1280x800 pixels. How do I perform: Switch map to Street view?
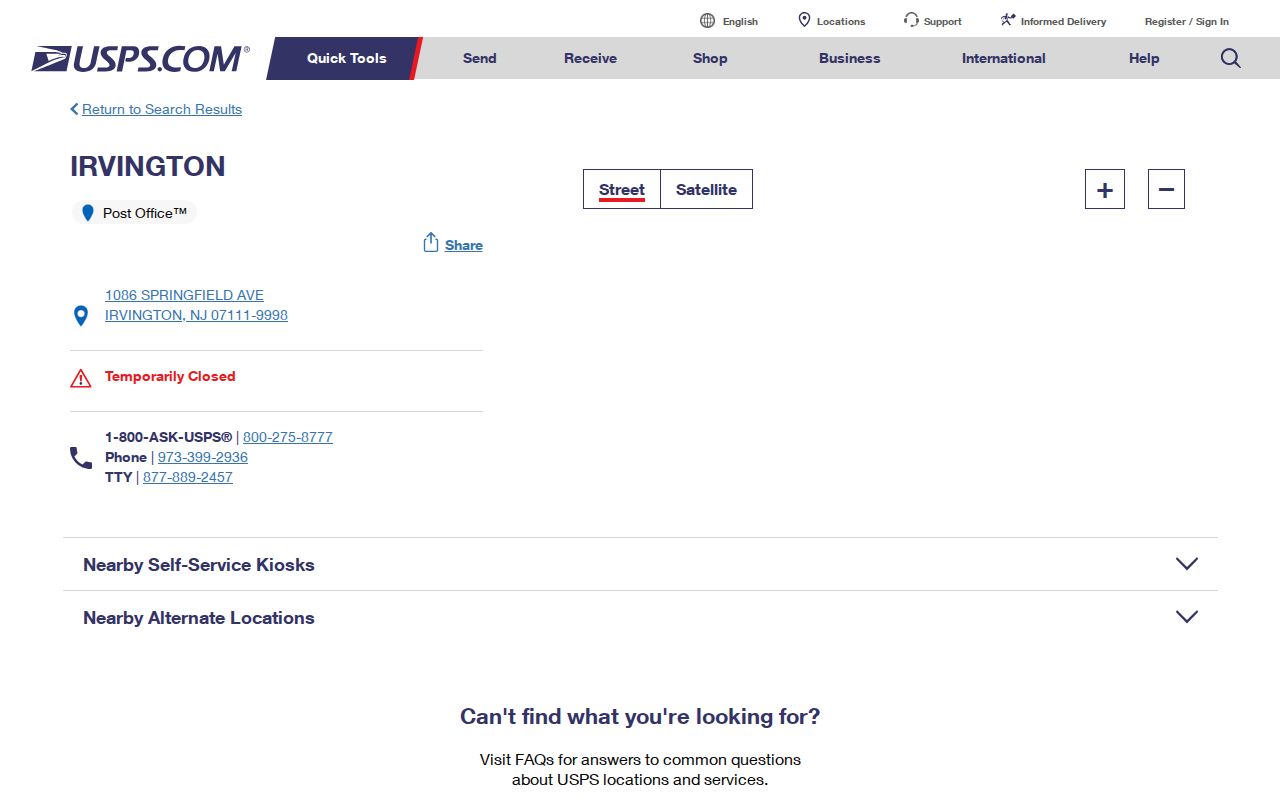coord(622,189)
